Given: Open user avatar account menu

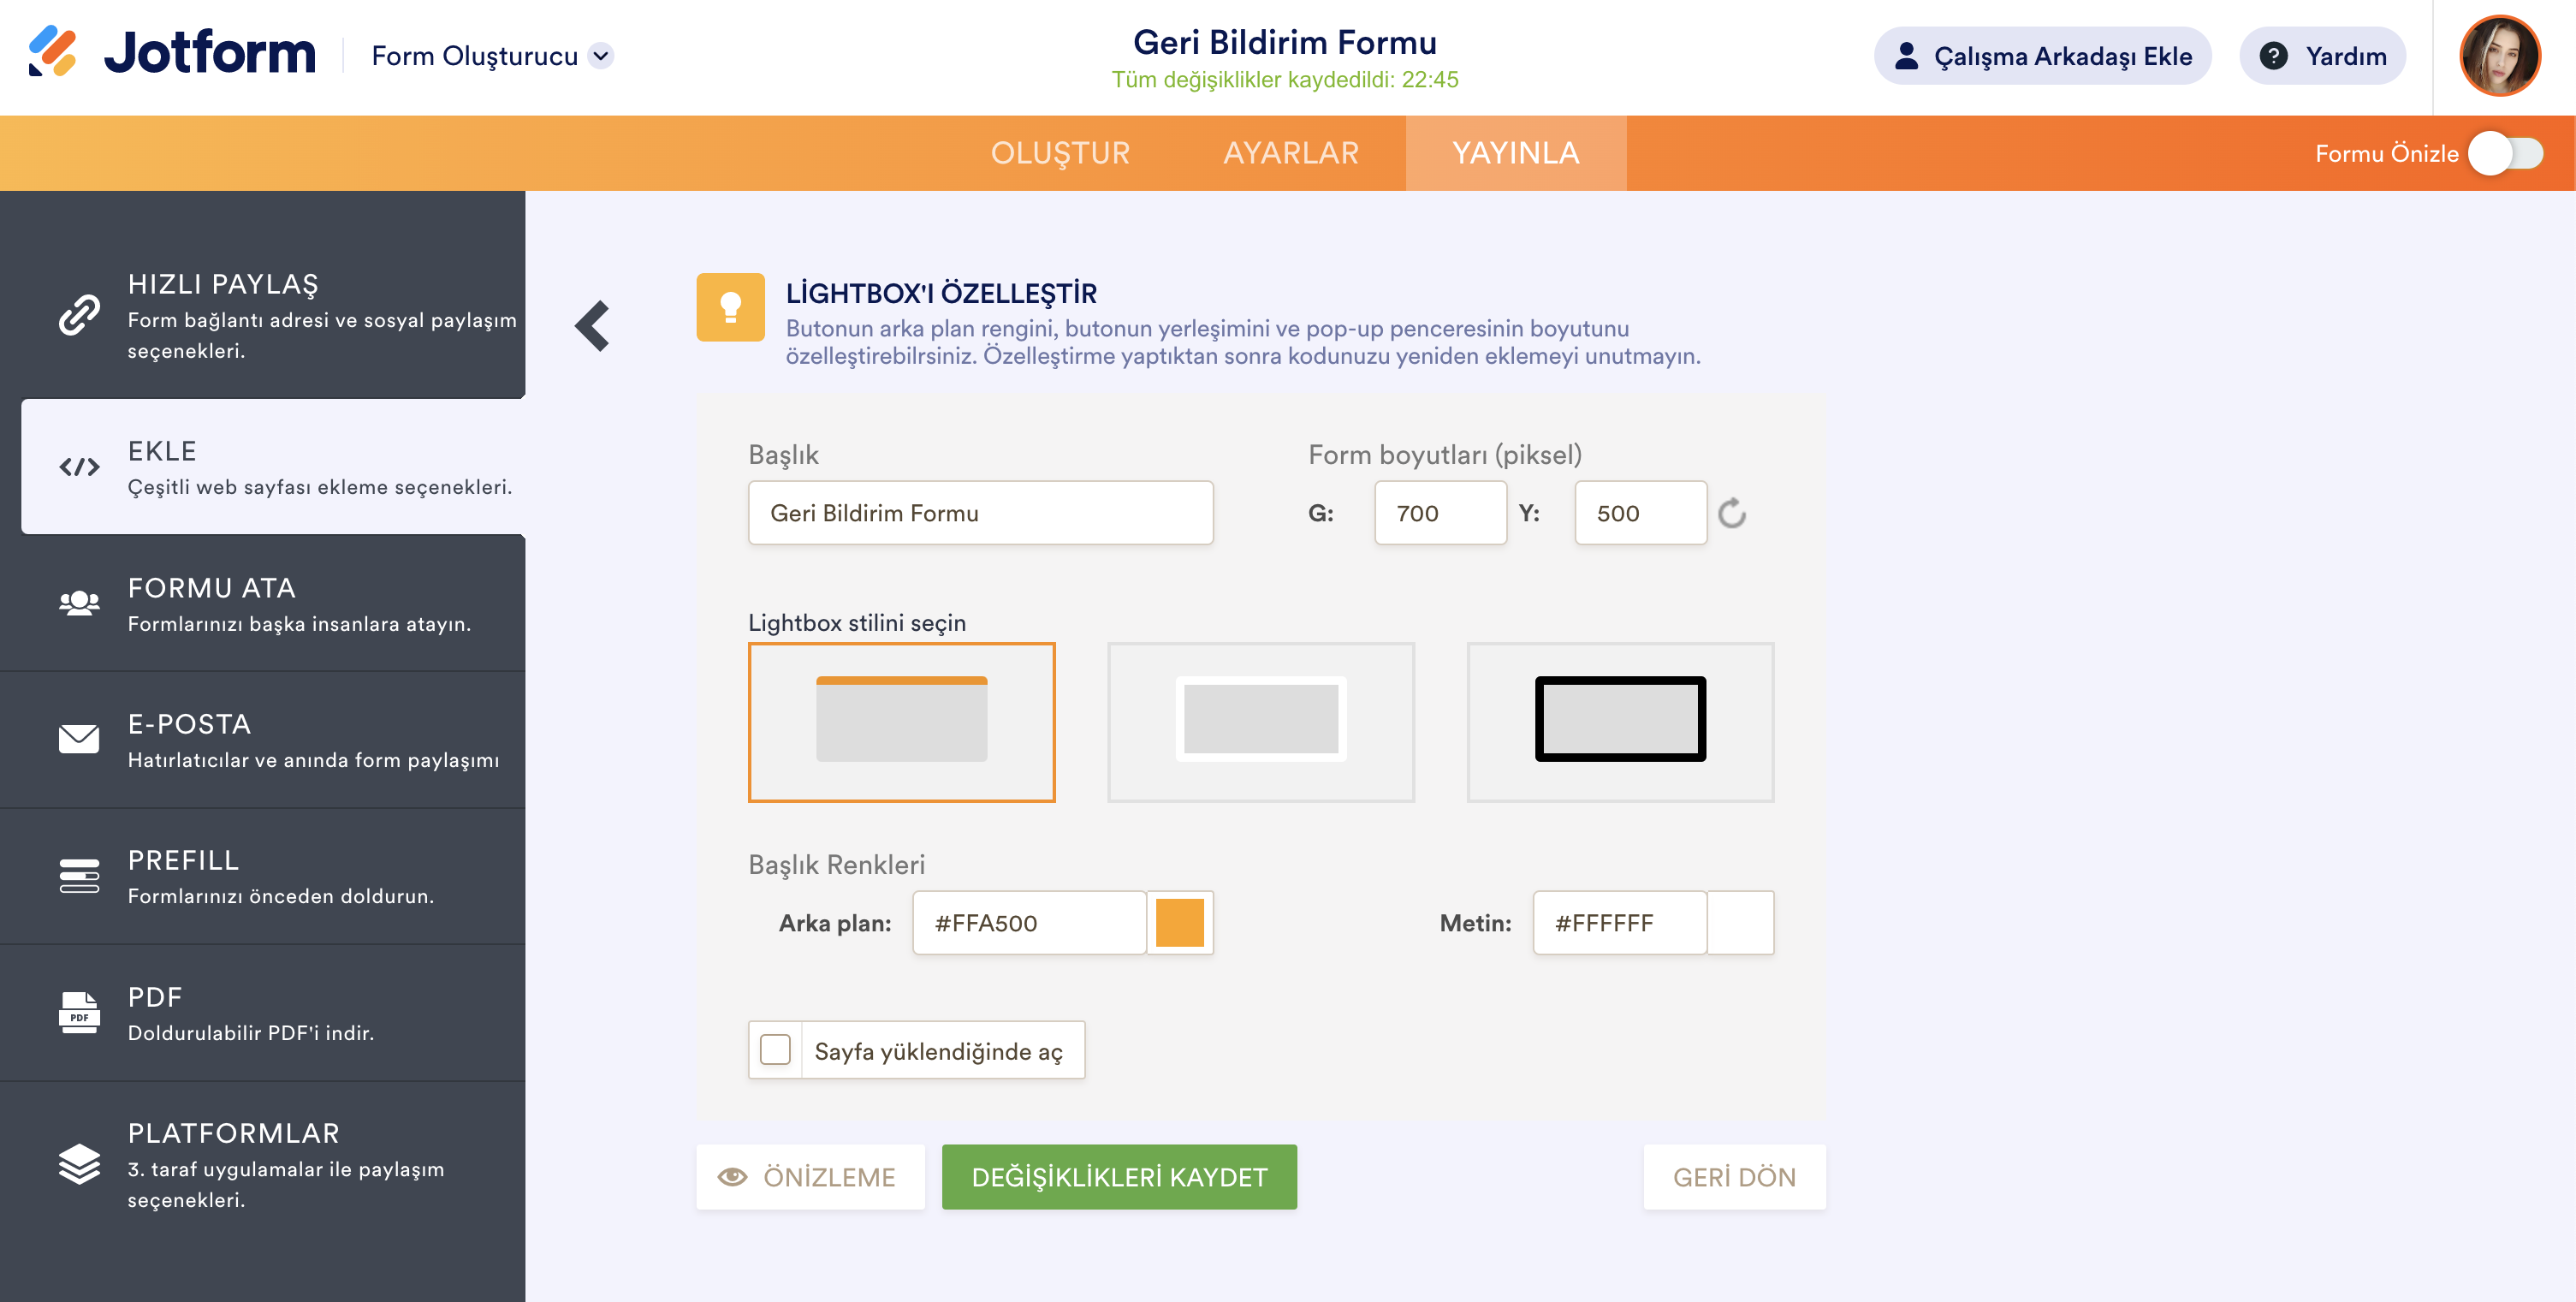Looking at the screenshot, I should (x=2499, y=56).
